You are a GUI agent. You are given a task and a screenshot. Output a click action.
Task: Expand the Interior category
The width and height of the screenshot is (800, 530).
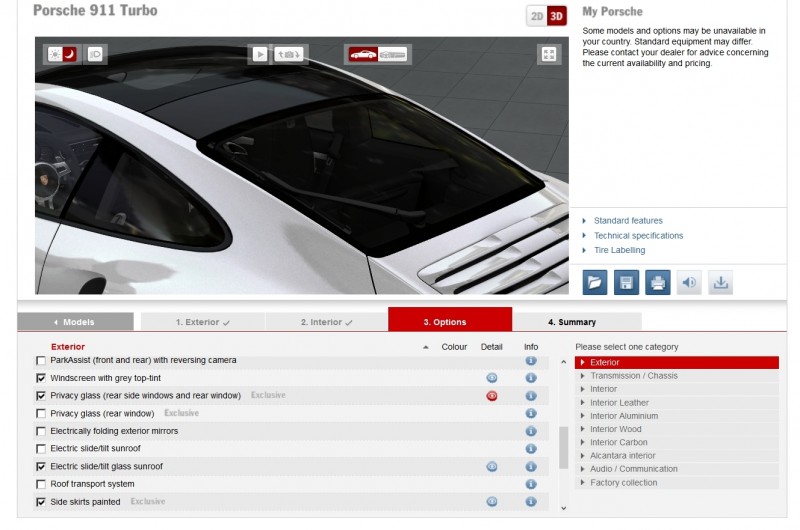click(x=677, y=389)
